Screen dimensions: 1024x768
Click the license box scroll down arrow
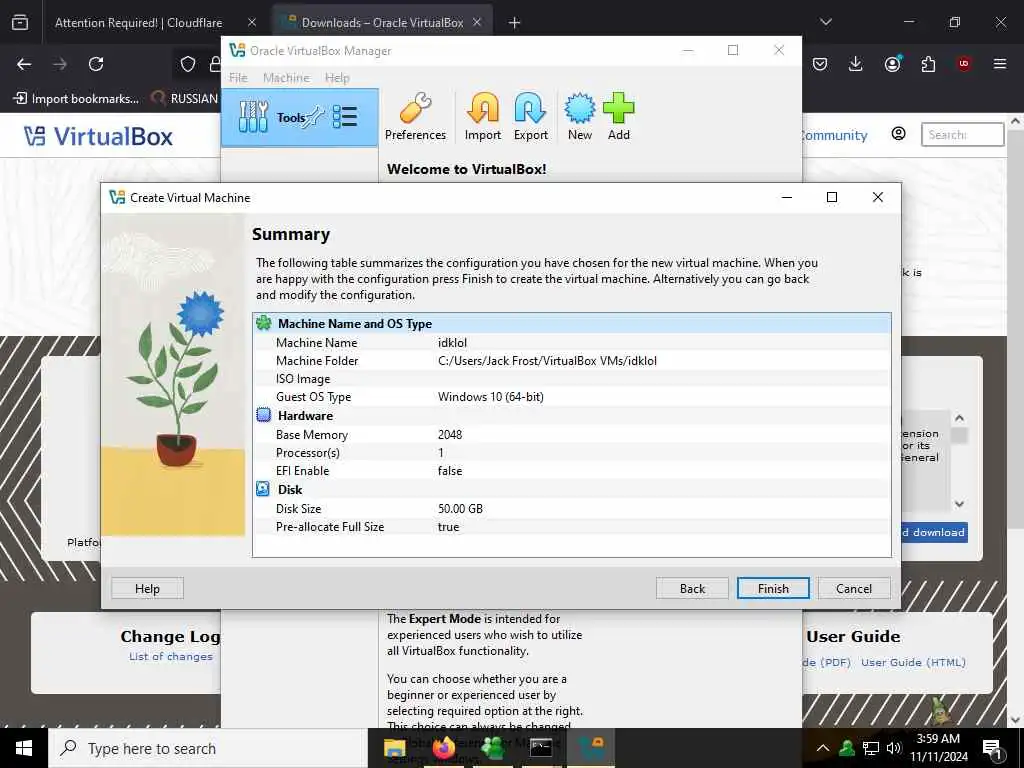pos(959,504)
